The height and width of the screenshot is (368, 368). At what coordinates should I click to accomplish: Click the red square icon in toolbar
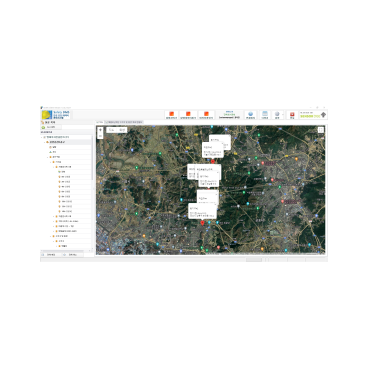click(292, 115)
